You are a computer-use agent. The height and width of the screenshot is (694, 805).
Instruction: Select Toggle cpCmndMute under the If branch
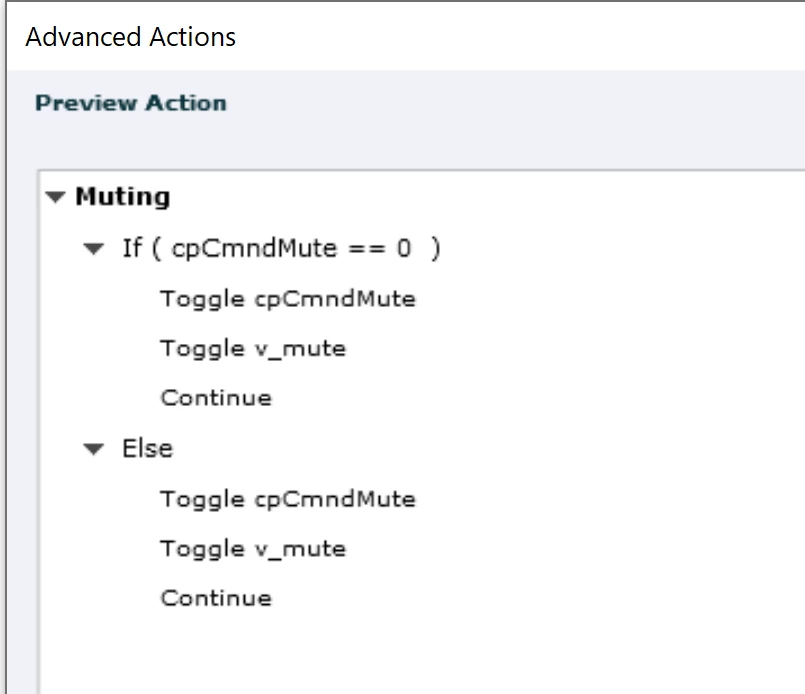287,298
